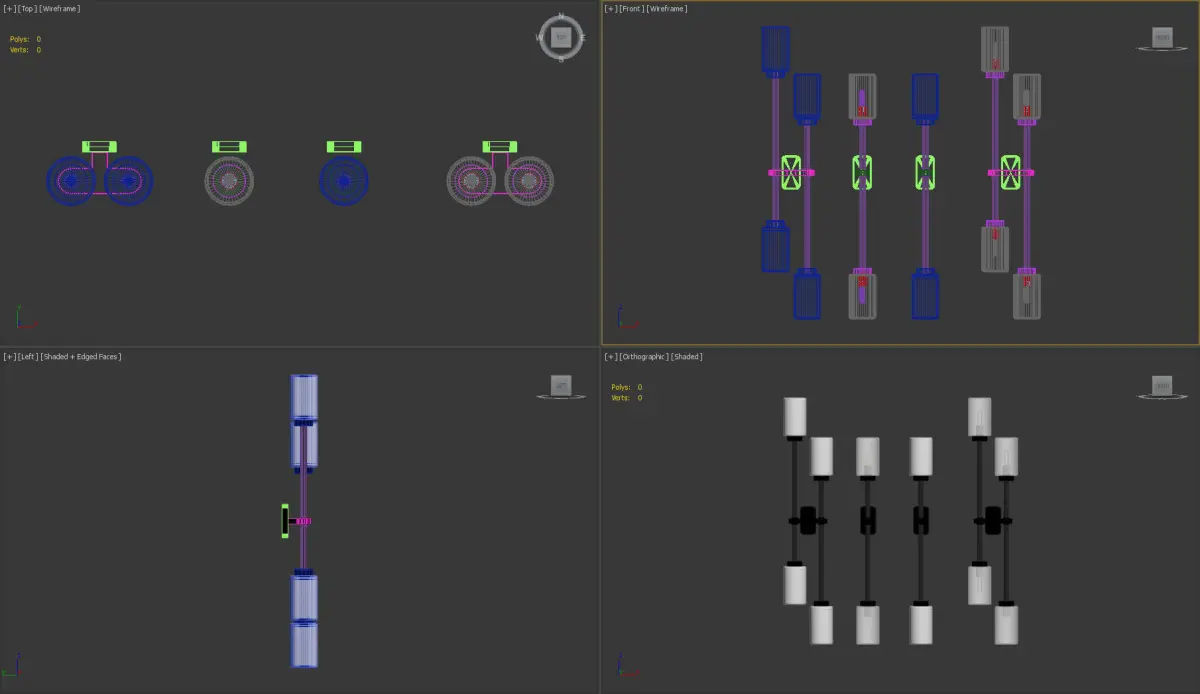
Task: Open the [Wireframe] menu in Top viewport
Action: (60, 9)
